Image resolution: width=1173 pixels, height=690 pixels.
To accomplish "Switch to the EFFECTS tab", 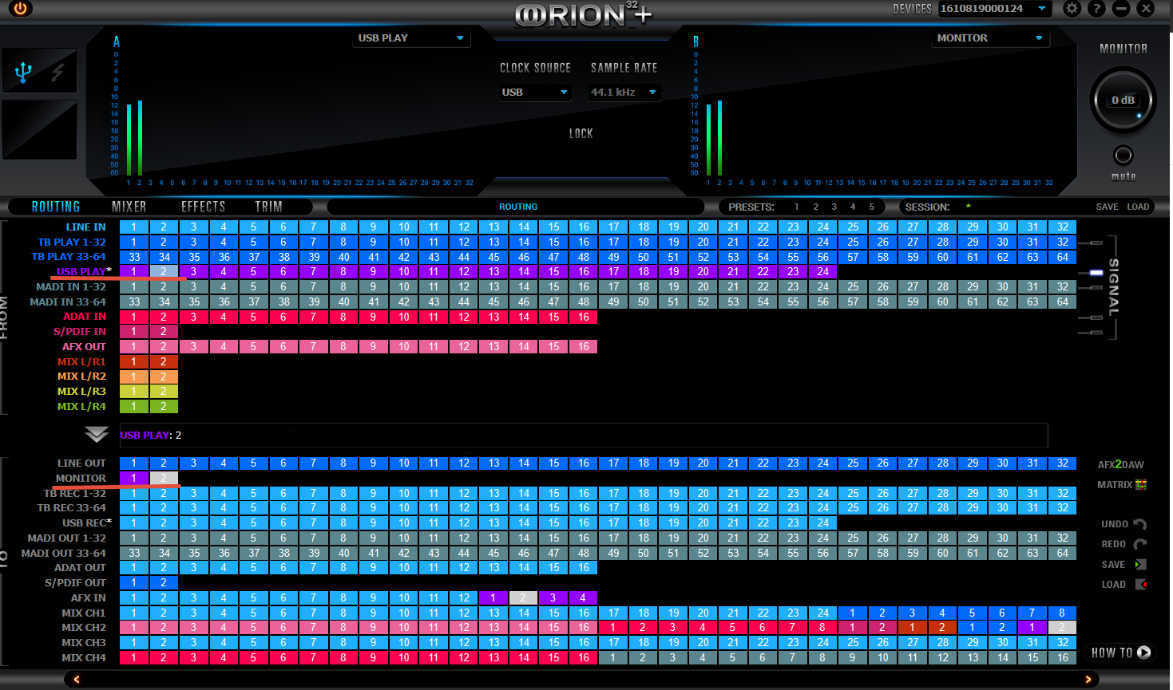I will tap(203, 207).
